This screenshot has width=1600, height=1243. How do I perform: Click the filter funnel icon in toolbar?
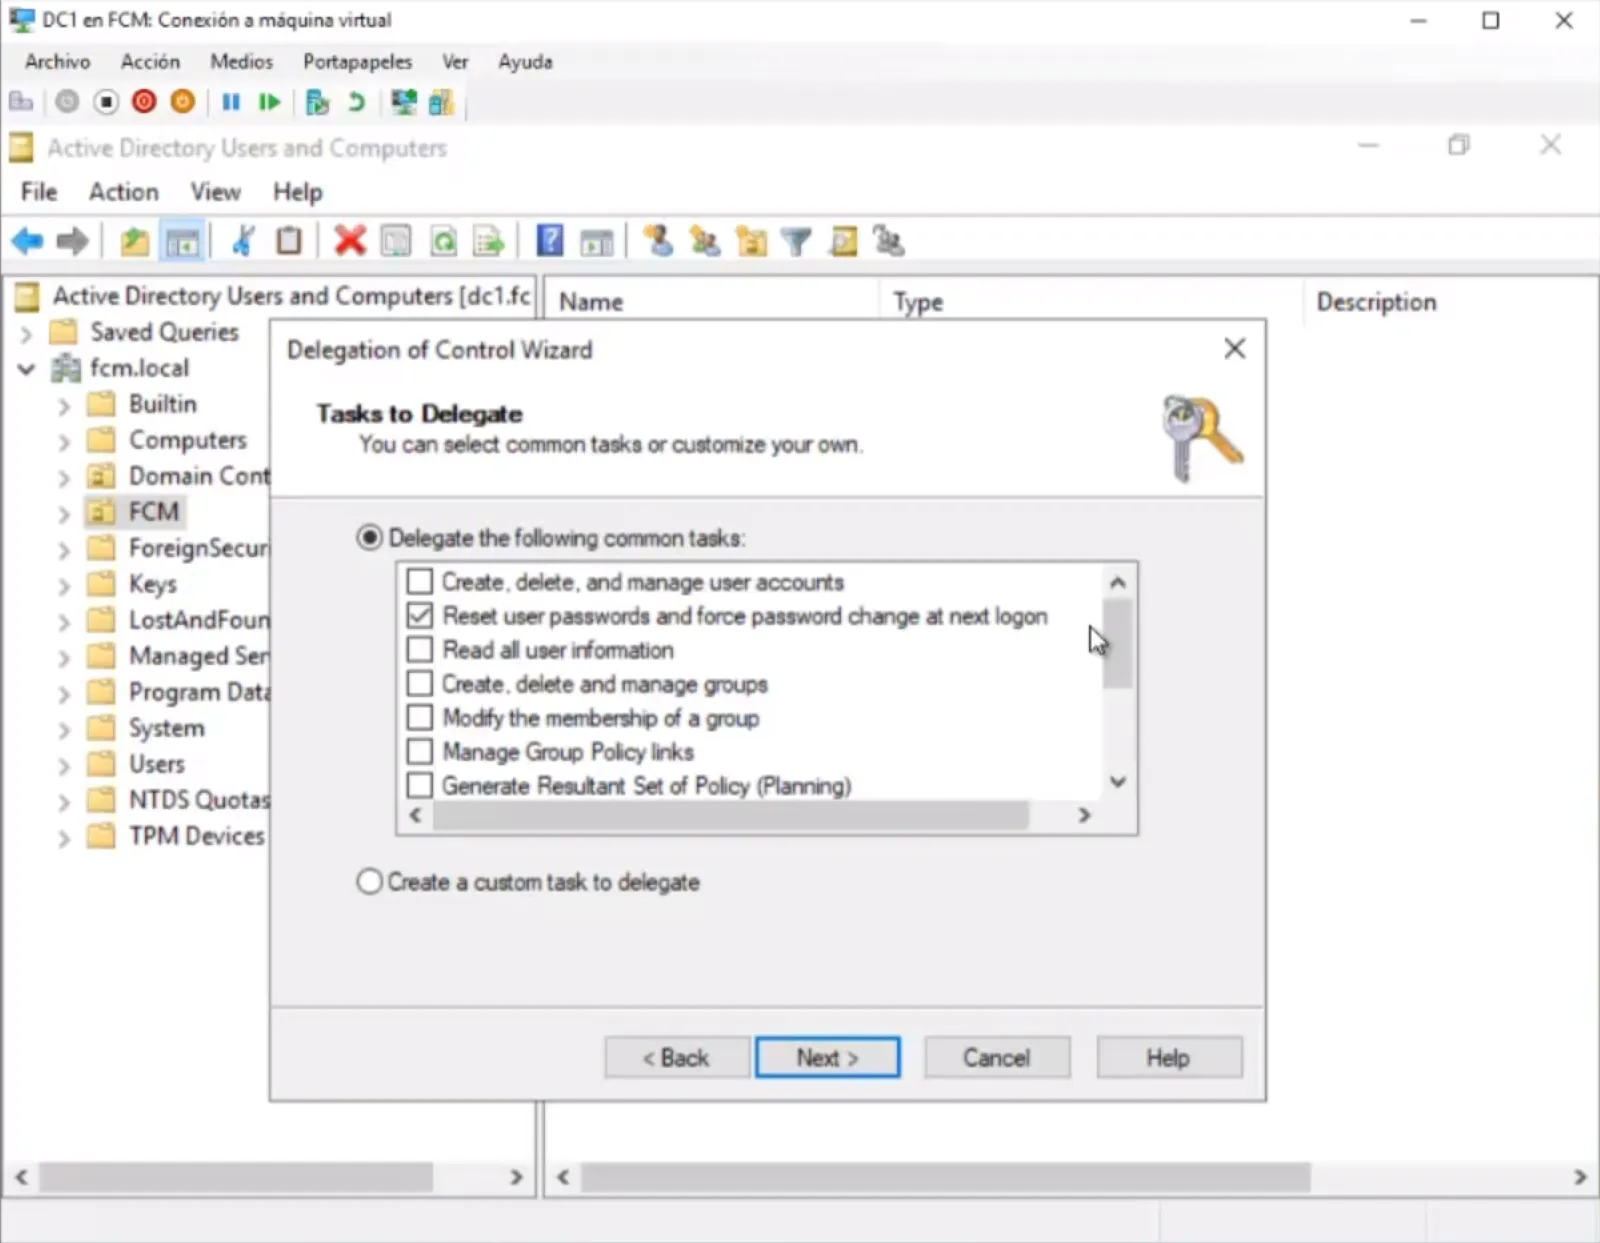(796, 241)
